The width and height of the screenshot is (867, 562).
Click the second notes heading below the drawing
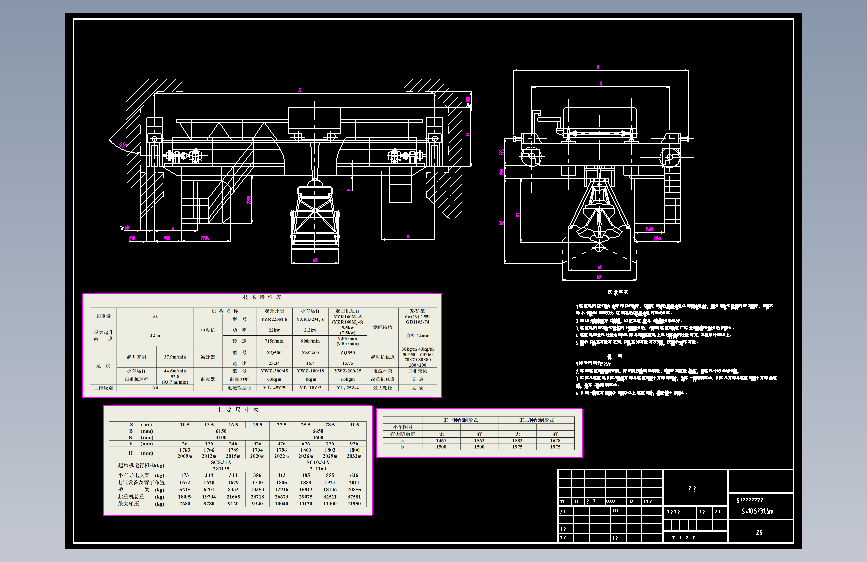[615, 356]
